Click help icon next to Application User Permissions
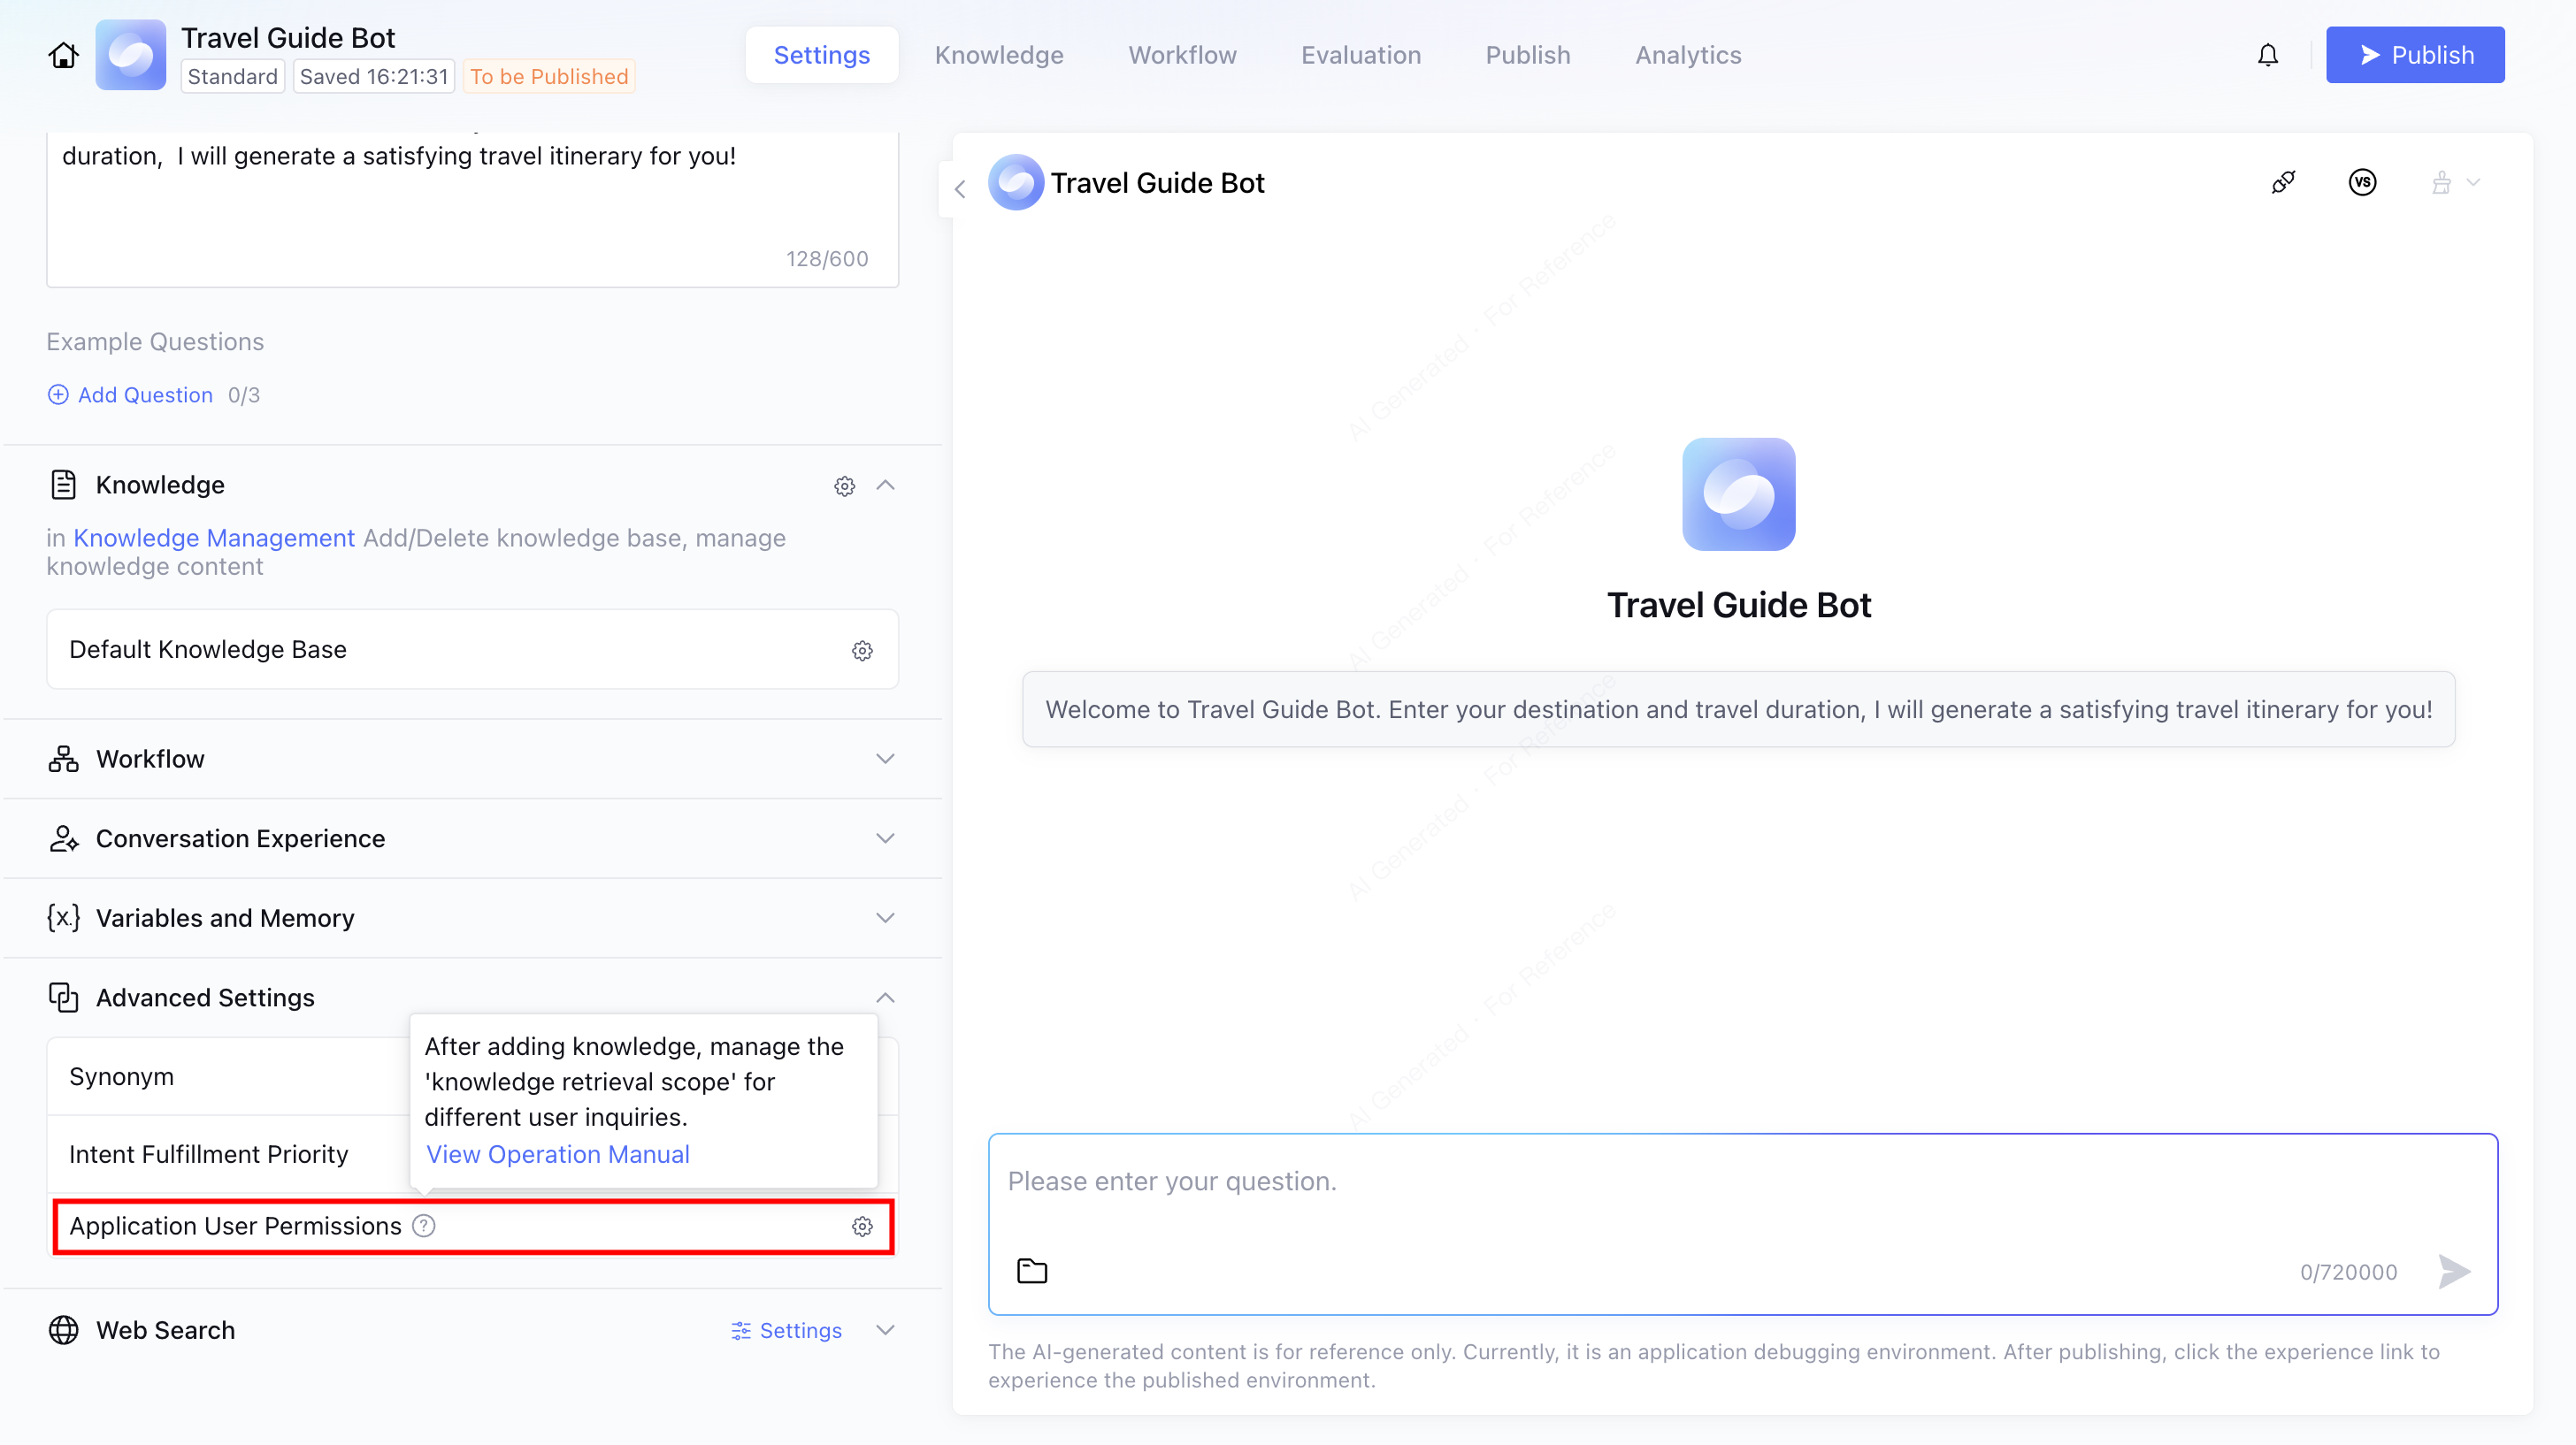Image resolution: width=2576 pixels, height=1445 pixels. tap(424, 1226)
